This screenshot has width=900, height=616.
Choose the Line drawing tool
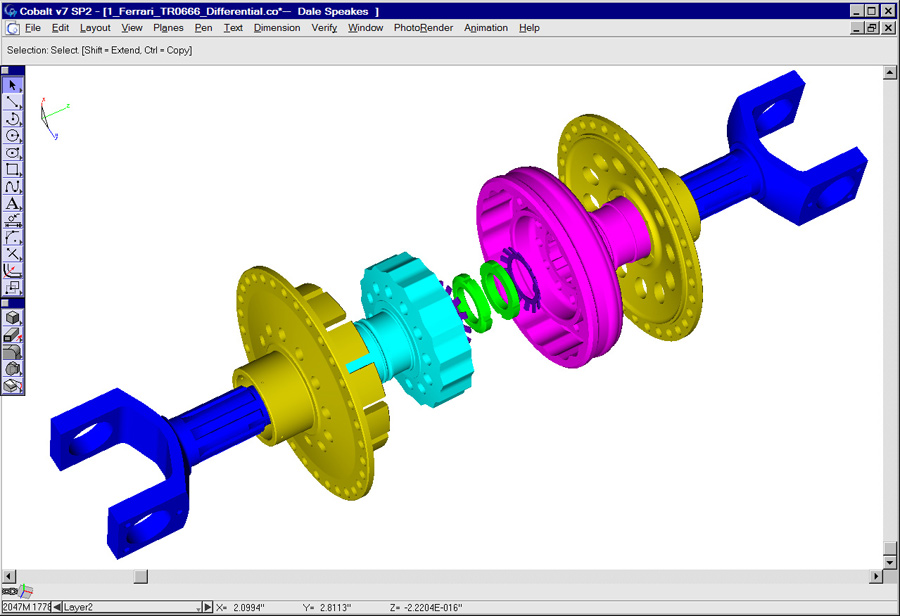pyautogui.click(x=13, y=102)
